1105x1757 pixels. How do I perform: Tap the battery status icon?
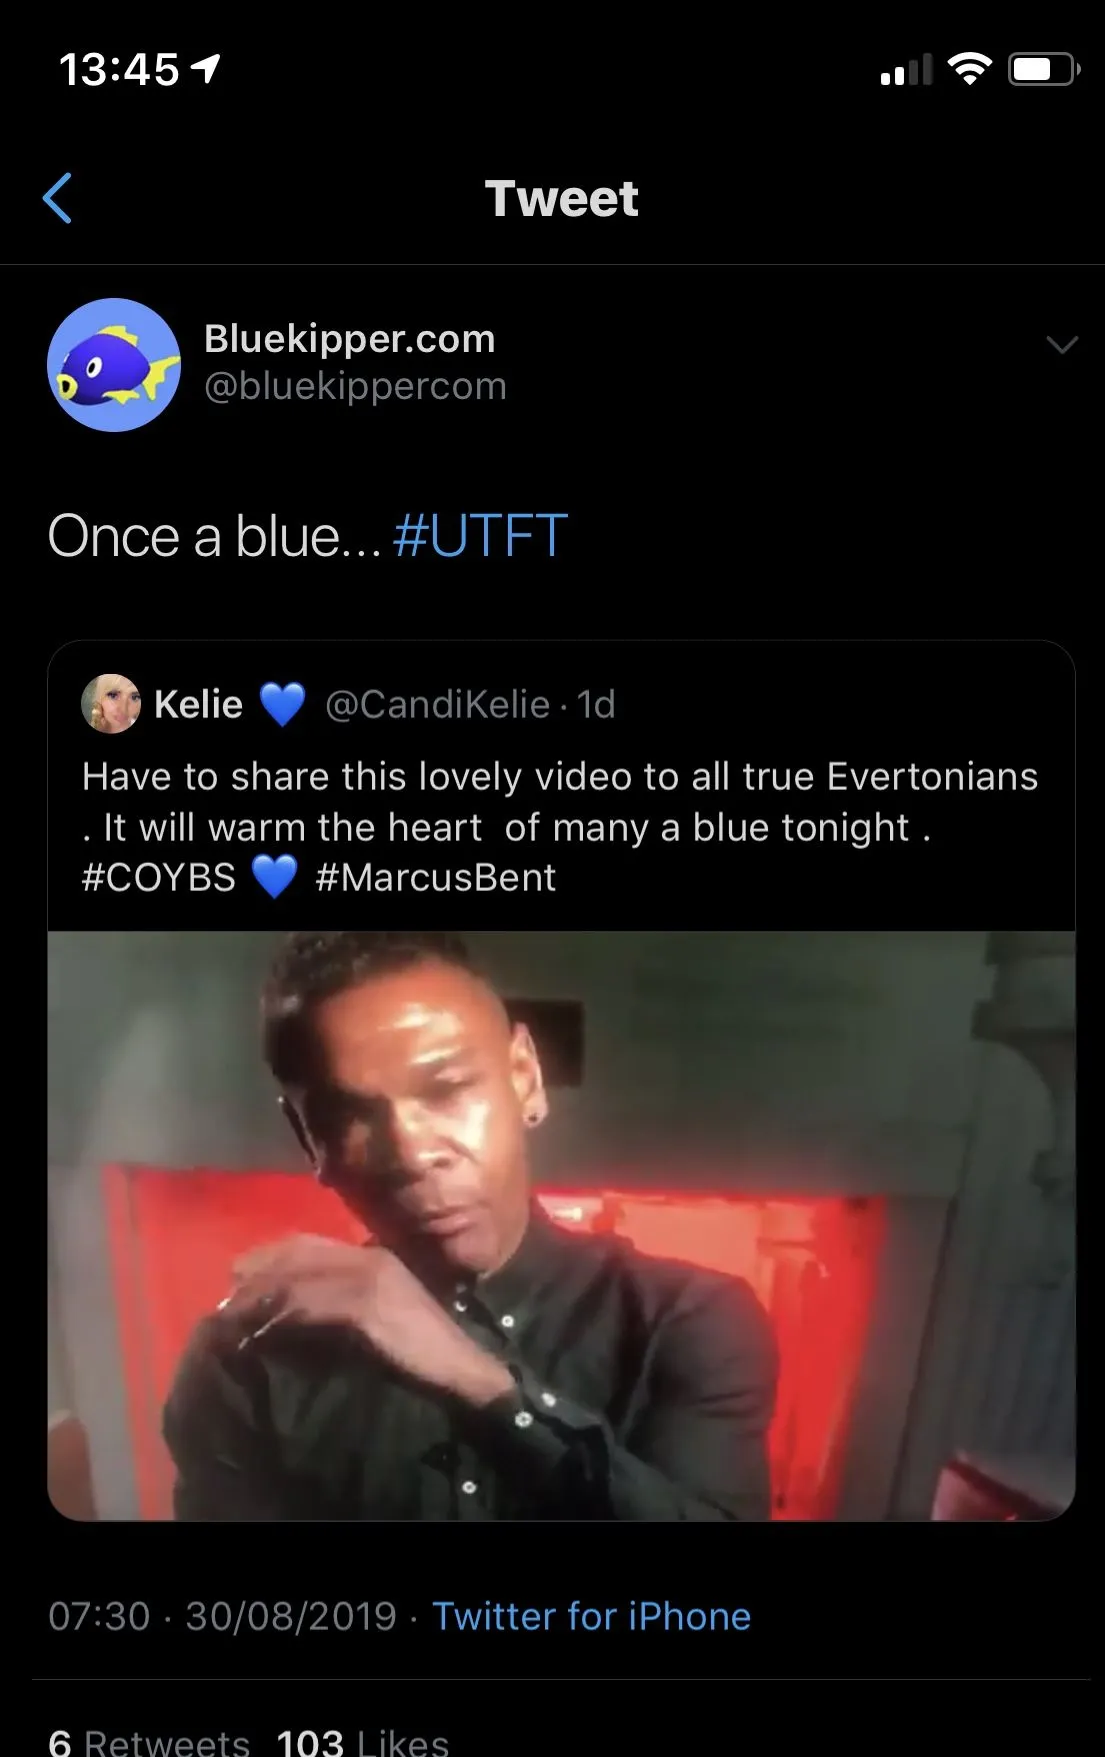(1044, 70)
